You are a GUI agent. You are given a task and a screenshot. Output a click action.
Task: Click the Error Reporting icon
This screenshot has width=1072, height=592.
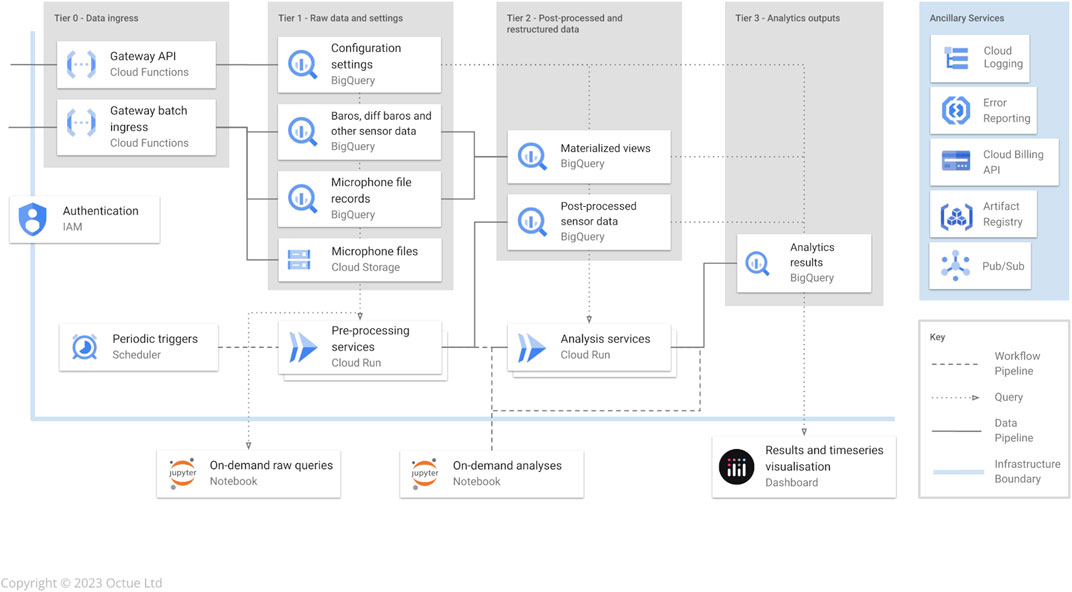point(956,110)
